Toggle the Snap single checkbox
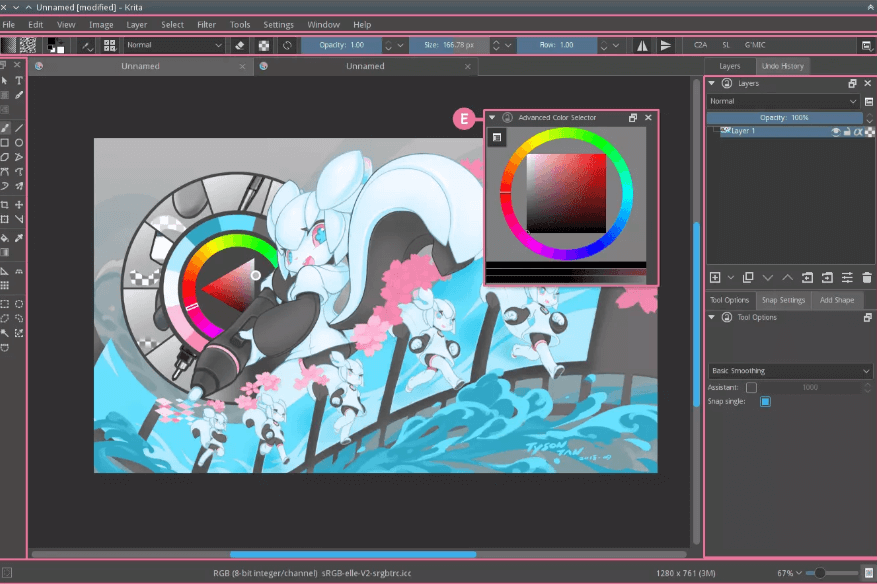This screenshot has width=877, height=584. (x=764, y=401)
